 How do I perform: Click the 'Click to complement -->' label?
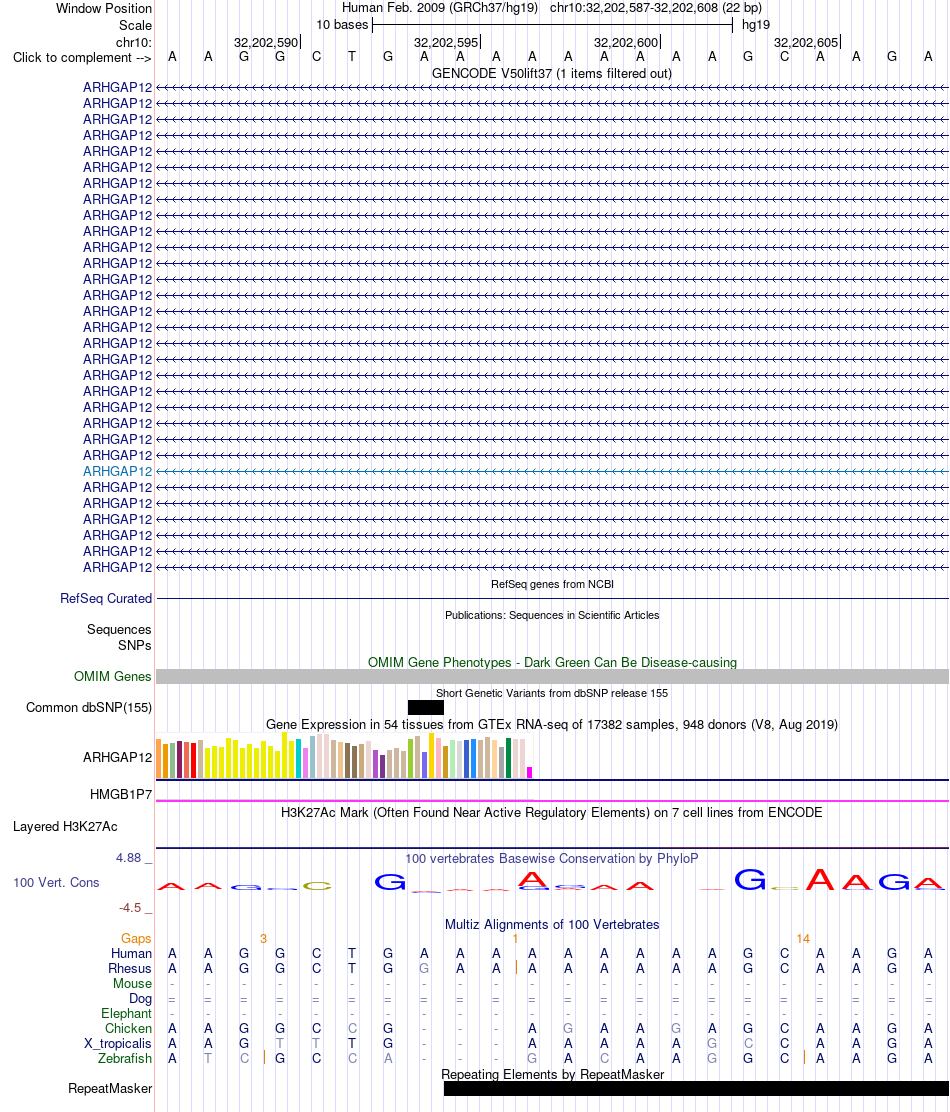(x=82, y=57)
